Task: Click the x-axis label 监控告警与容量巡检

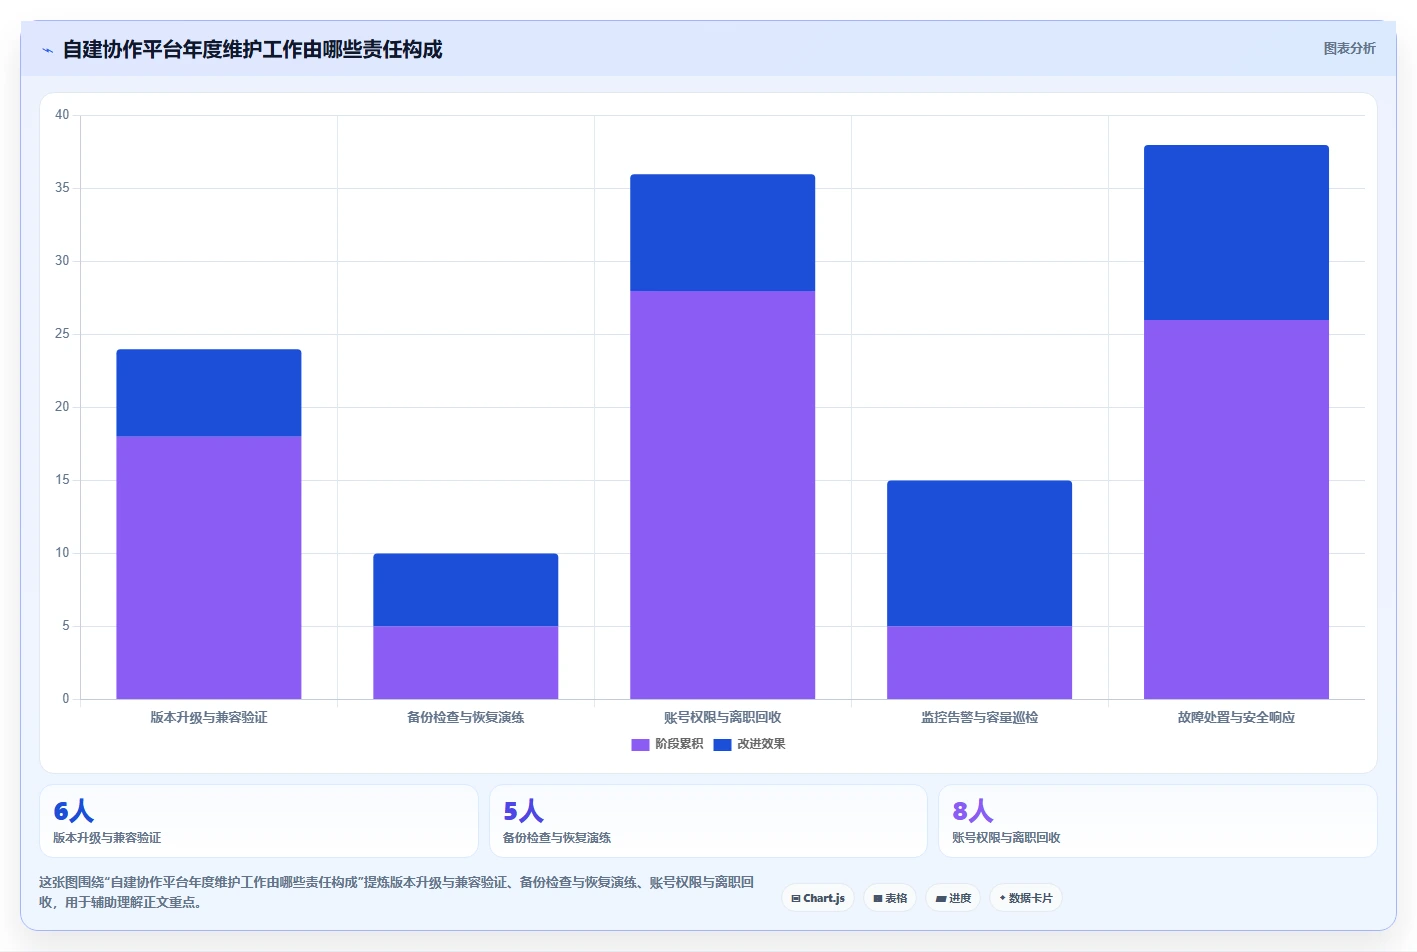Action: [980, 717]
